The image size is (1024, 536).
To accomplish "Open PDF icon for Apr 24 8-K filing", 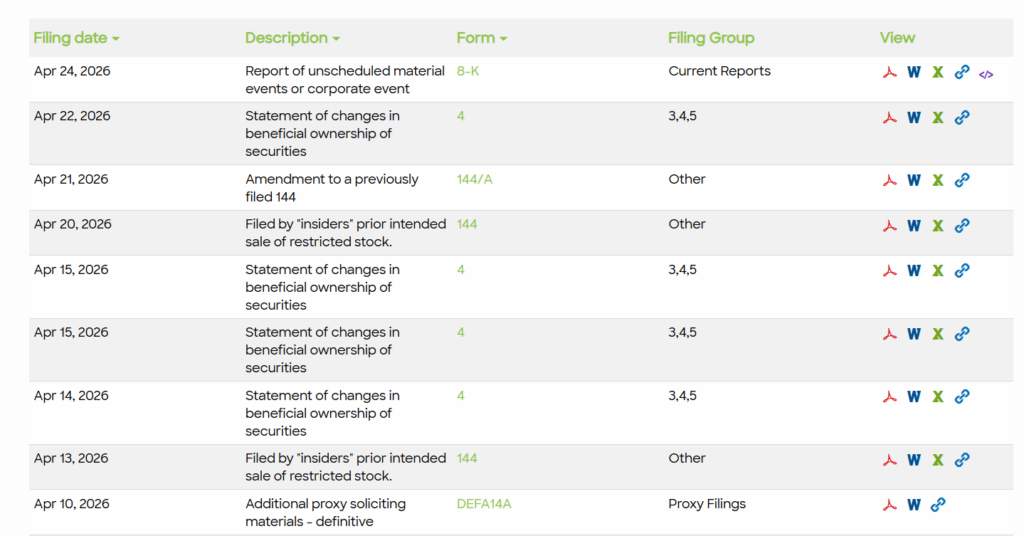I will point(889,72).
